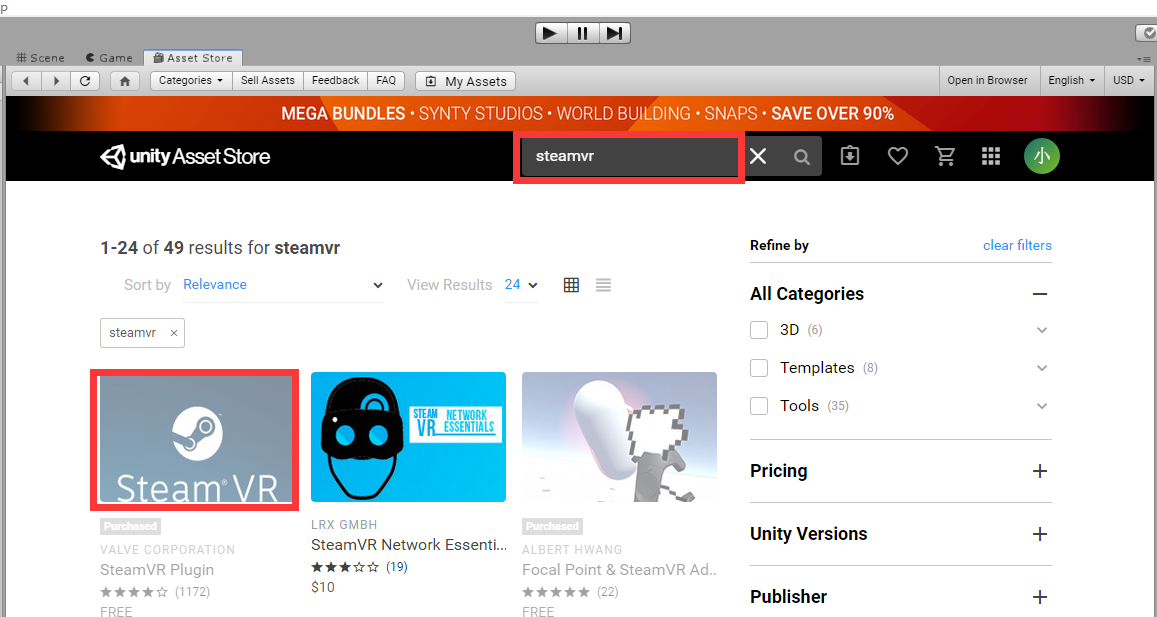Switch to grid view layout
This screenshot has width=1157, height=617.
tap(571, 285)
